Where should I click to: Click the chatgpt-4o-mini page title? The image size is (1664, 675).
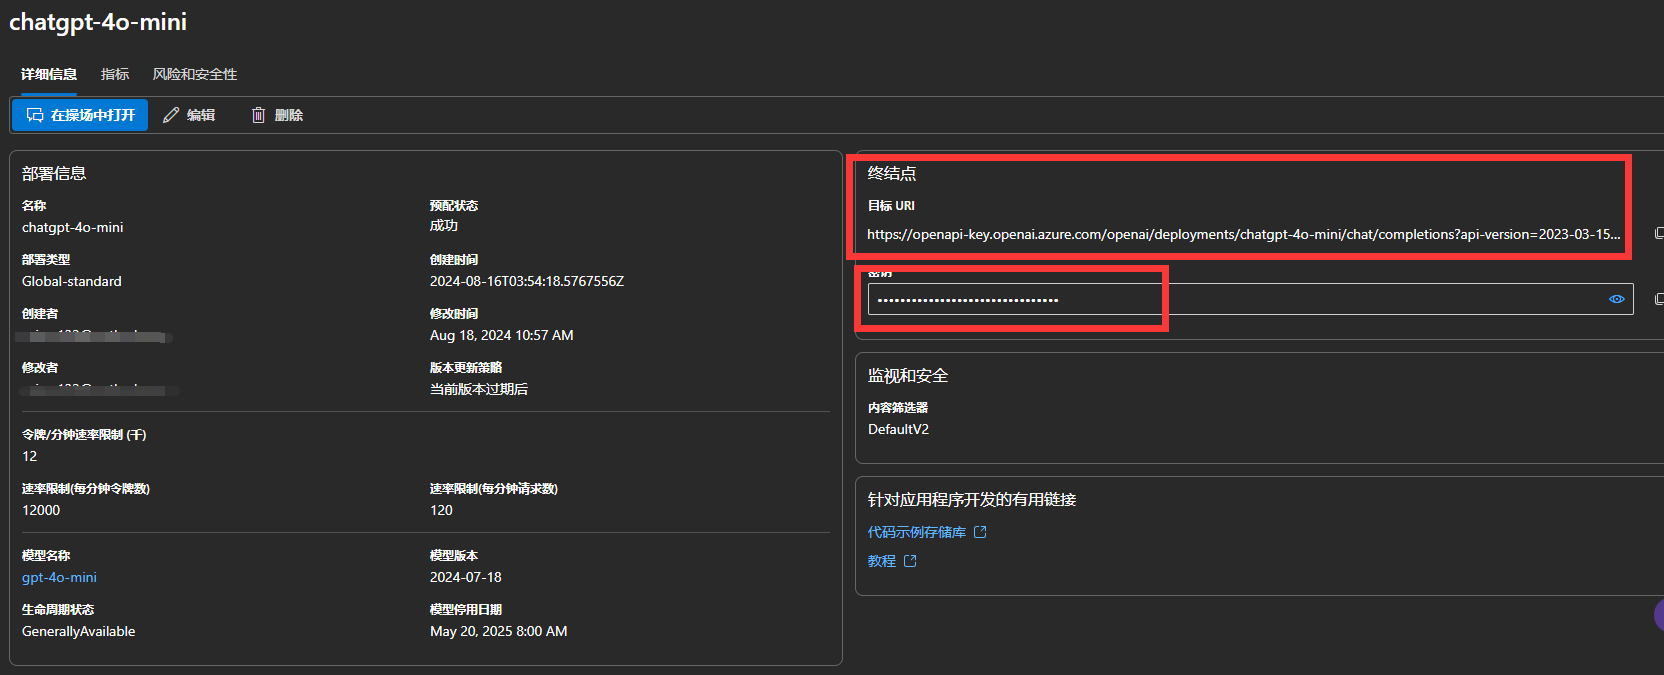pyautogui.click(x=98, y=22)
